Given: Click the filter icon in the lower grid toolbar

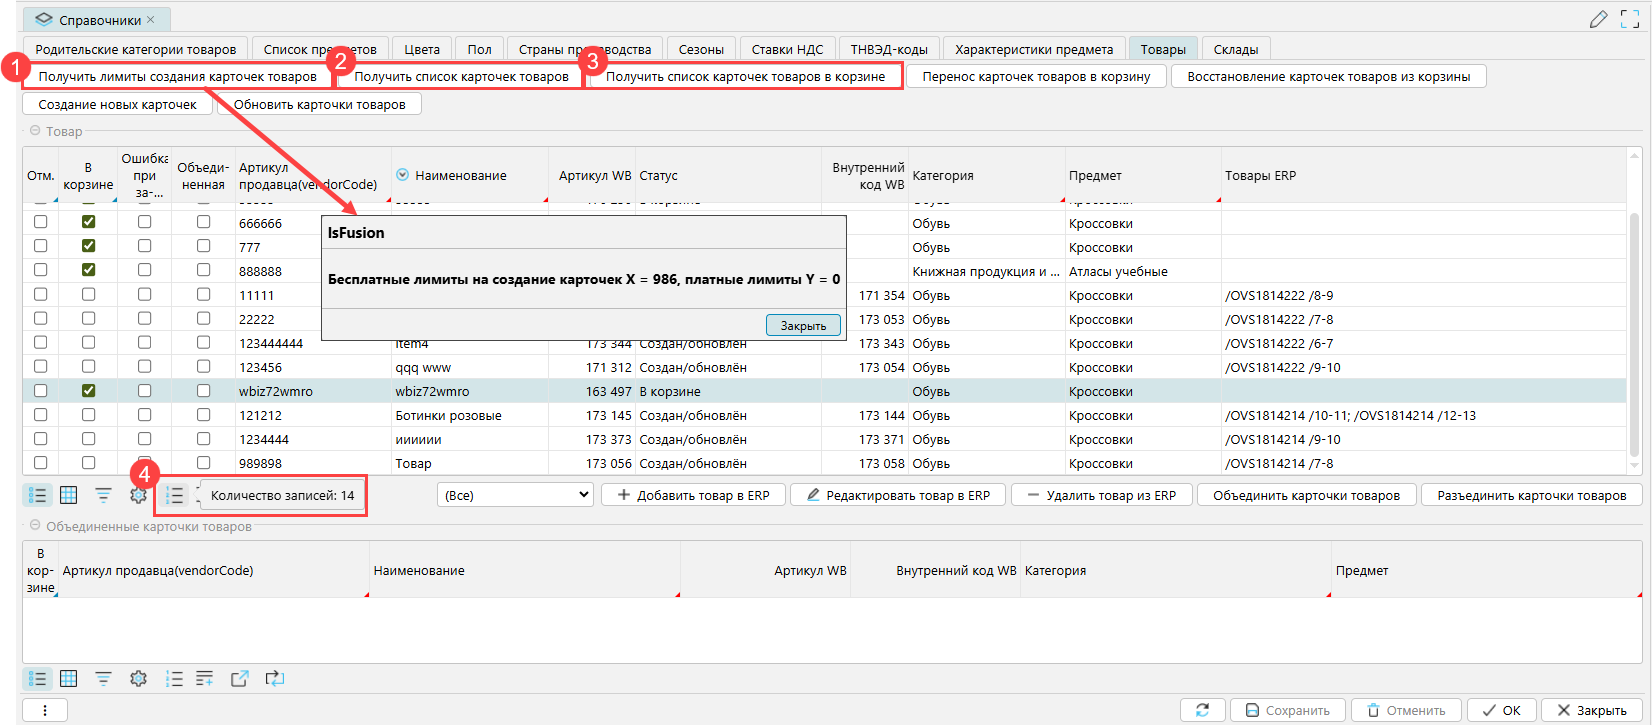Looking at the screenshot, I should coord(103,679).
